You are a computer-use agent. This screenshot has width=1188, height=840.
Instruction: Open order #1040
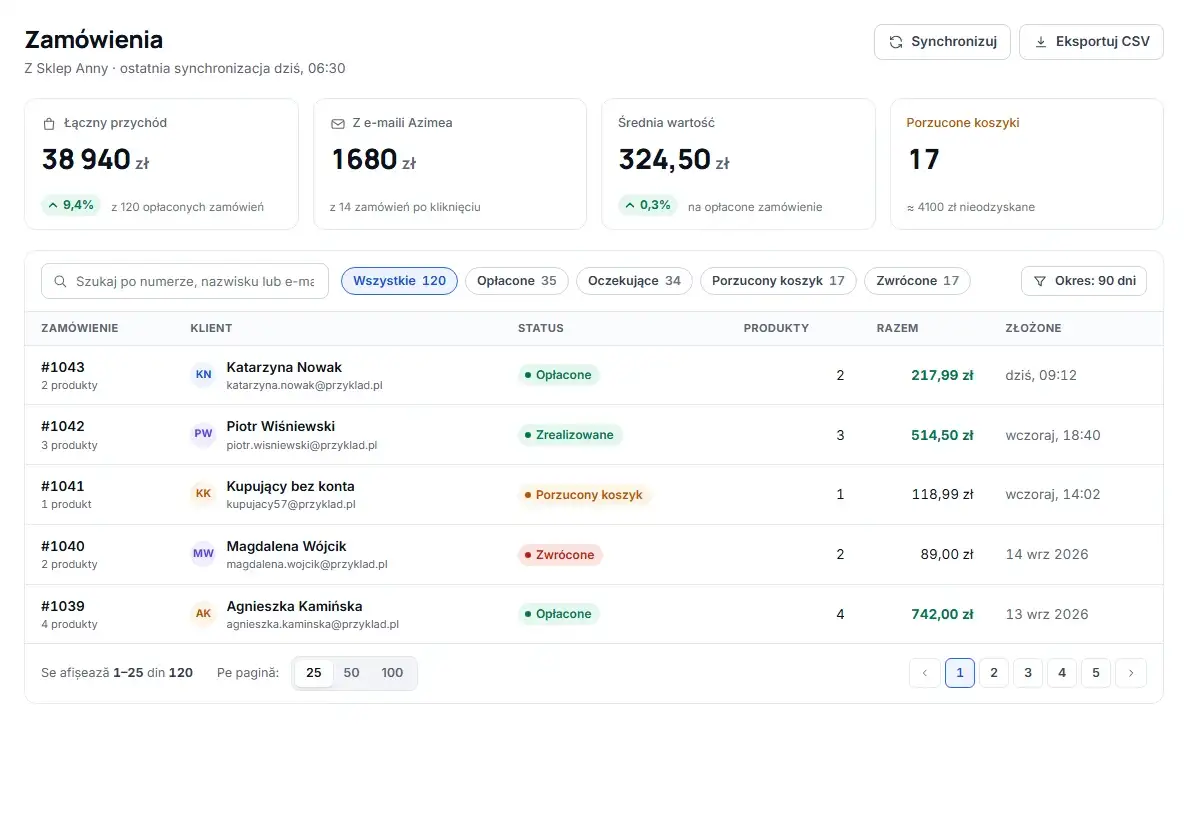tap(63, 546)
